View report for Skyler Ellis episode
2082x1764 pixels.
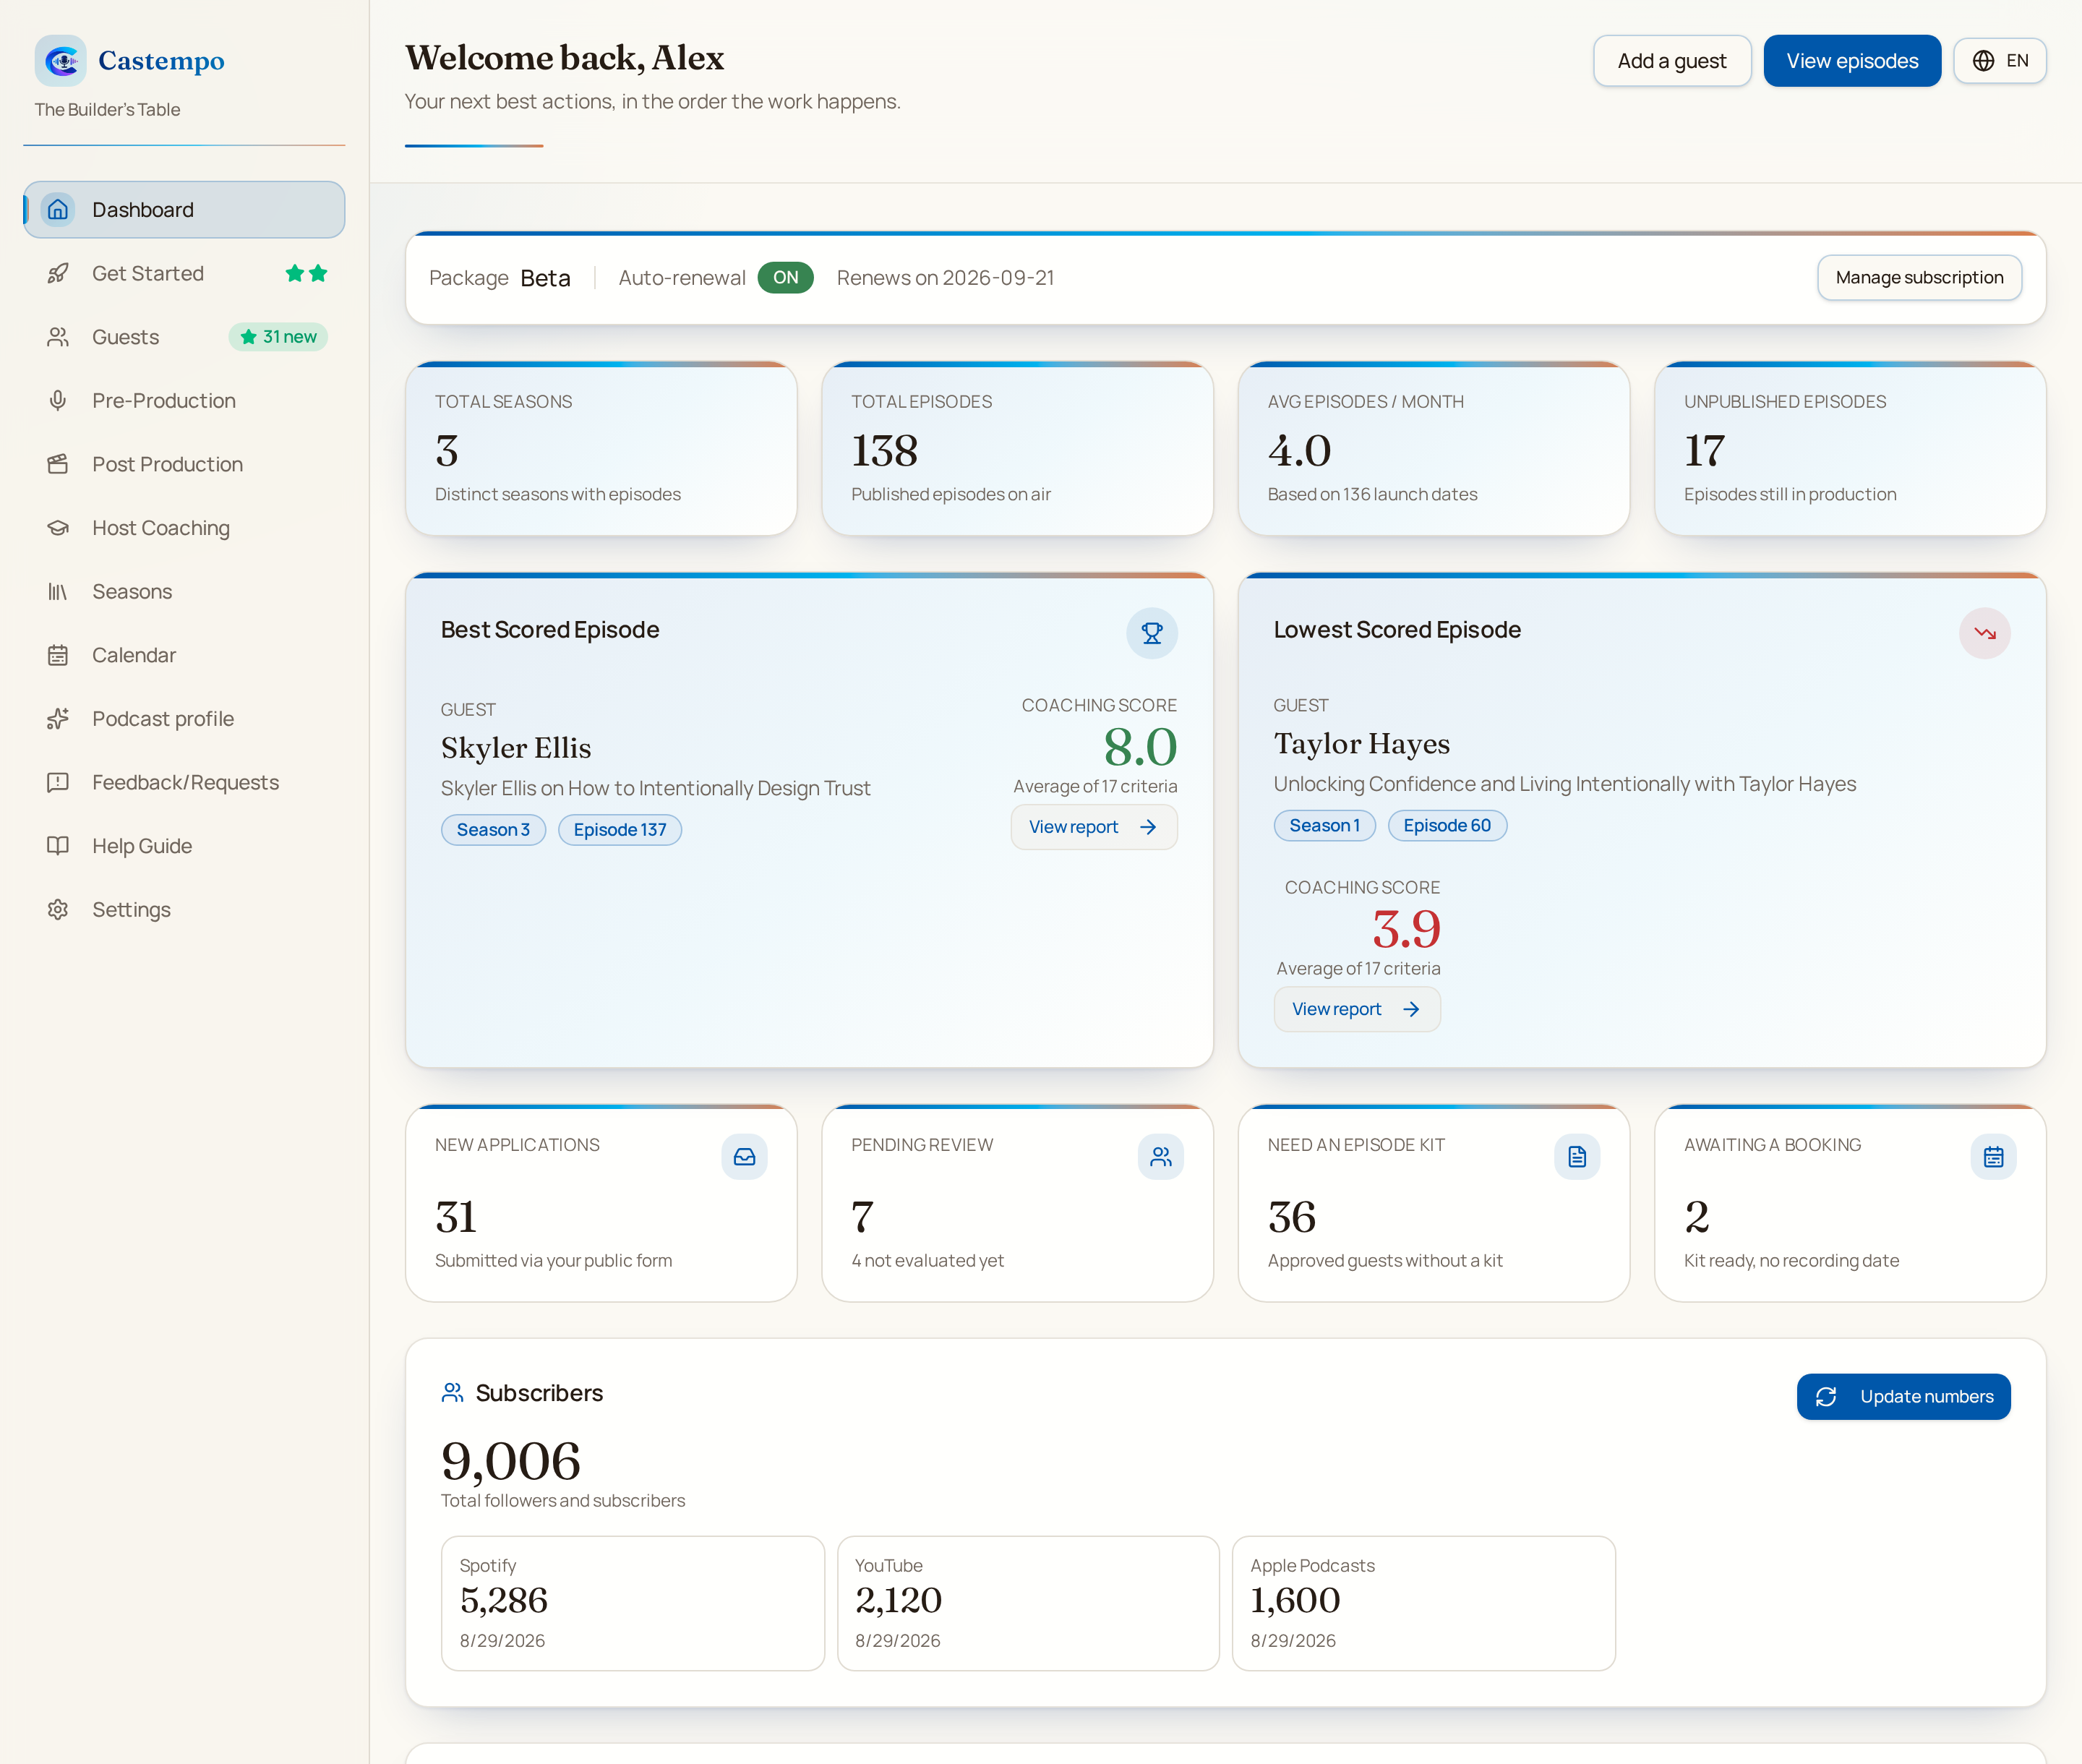(x=1093, y=827)
